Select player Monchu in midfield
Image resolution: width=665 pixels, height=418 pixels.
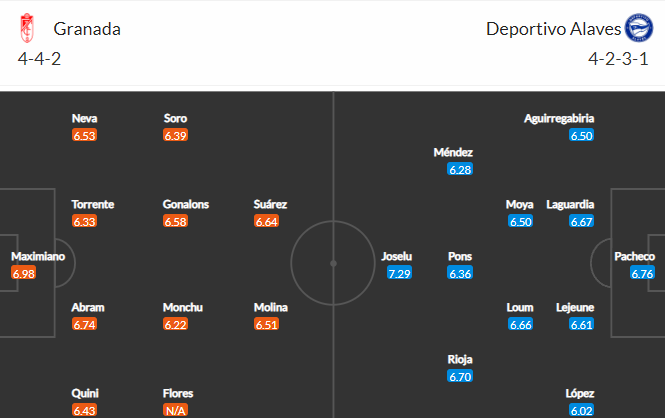coord(183,307)
